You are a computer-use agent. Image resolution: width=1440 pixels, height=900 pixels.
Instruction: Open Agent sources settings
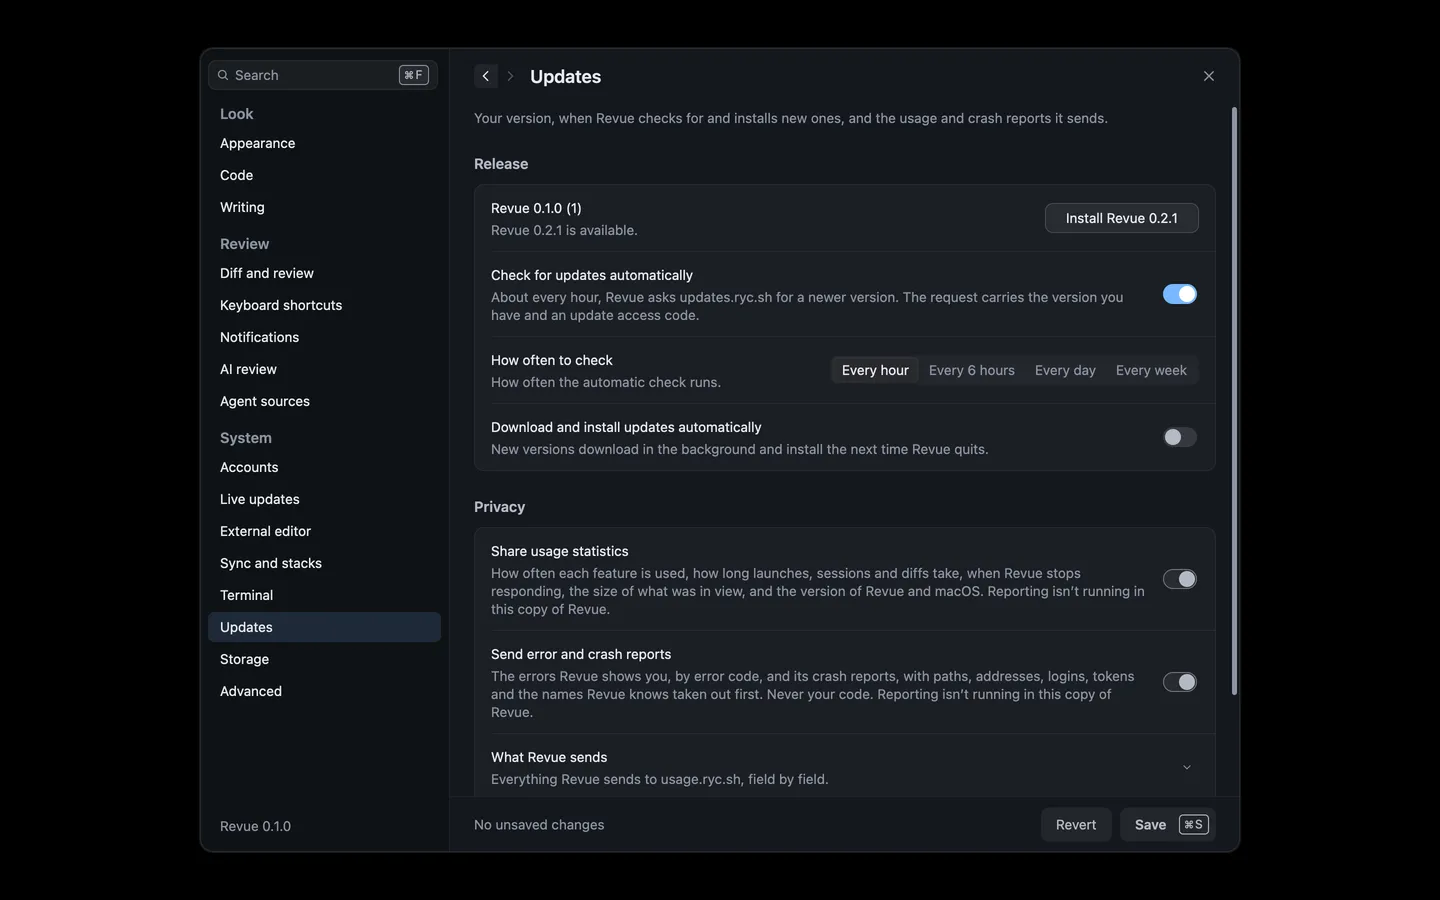[324, 401]
